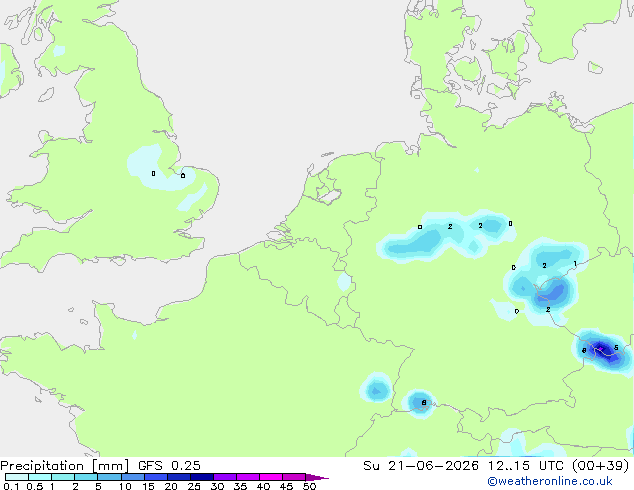Click the '(00+39)' forecast run offset
634x490 pixels.
[601, 466]
